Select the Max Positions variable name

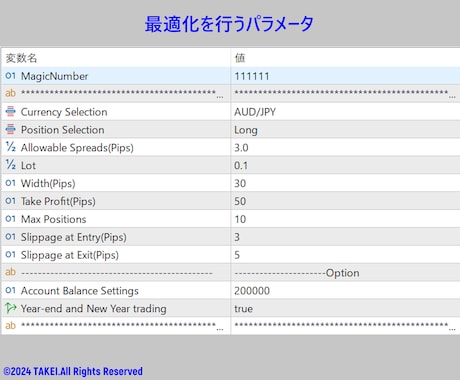click(x=53, y=219)
